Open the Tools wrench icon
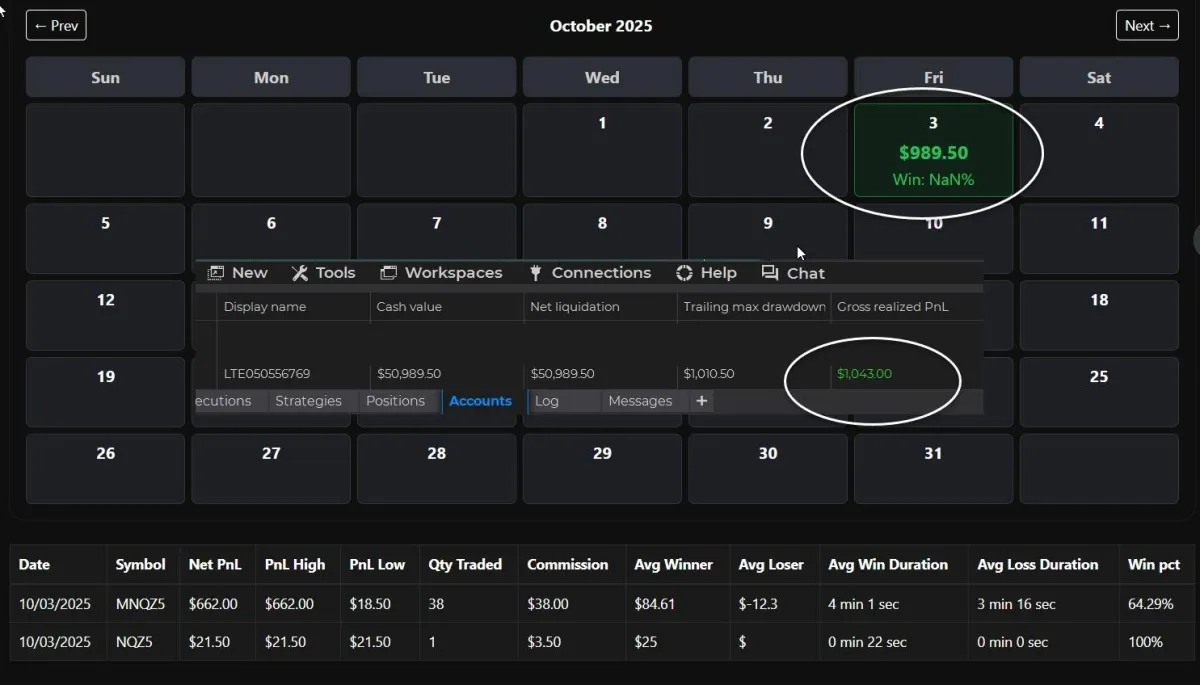Image resolution: width=1200 pixels, height=685 pixels. tap(300, 273)
